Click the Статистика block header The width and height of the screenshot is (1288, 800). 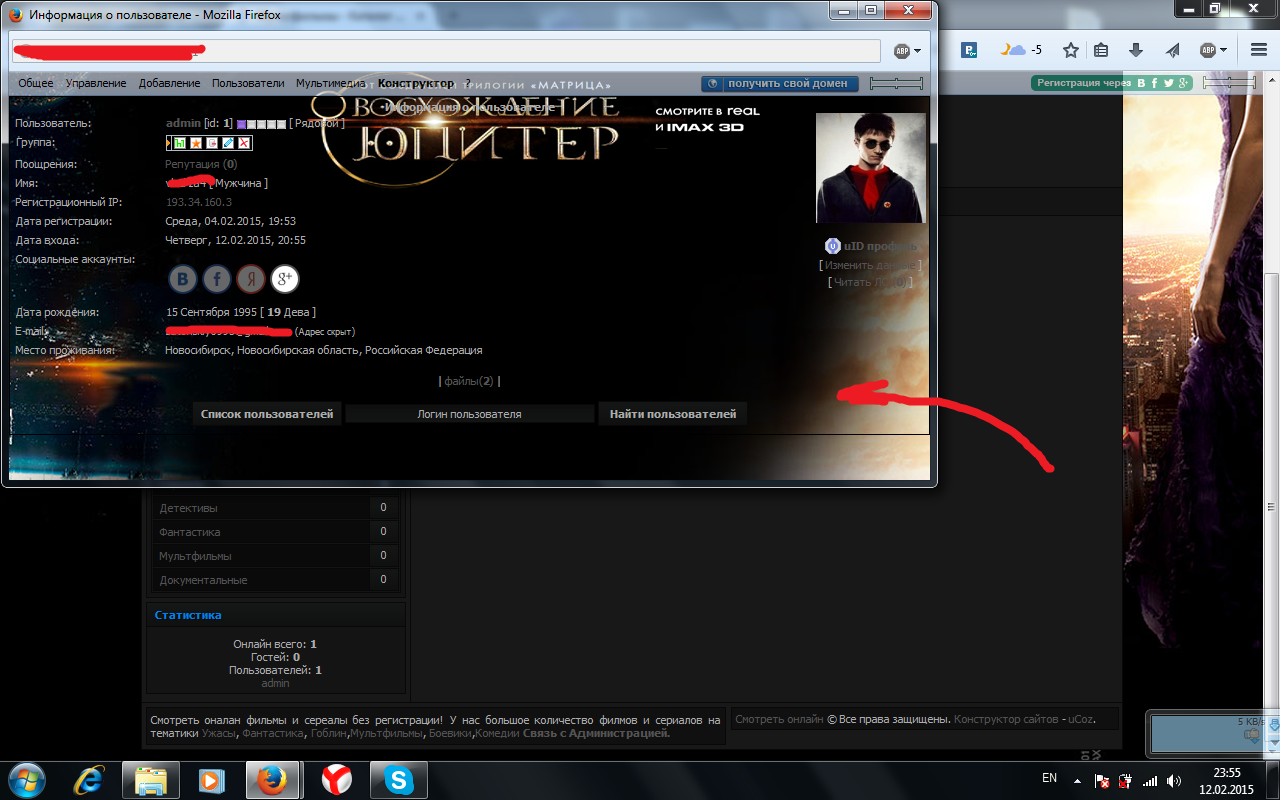coord(276,615)
